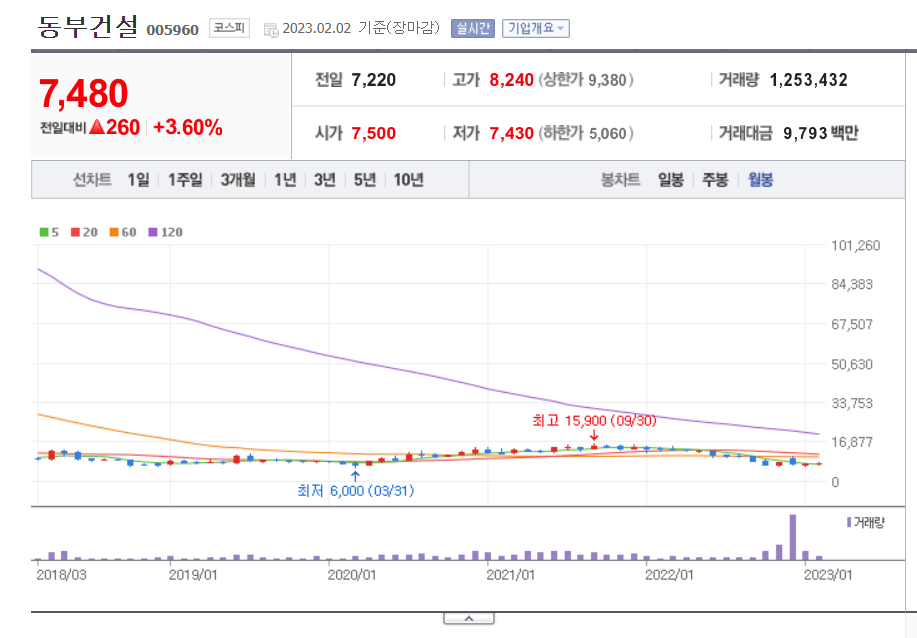Click the 101,260 y-axis label
Image resolution: width=917 pixels, height=638 pixels.
[856, 246]
